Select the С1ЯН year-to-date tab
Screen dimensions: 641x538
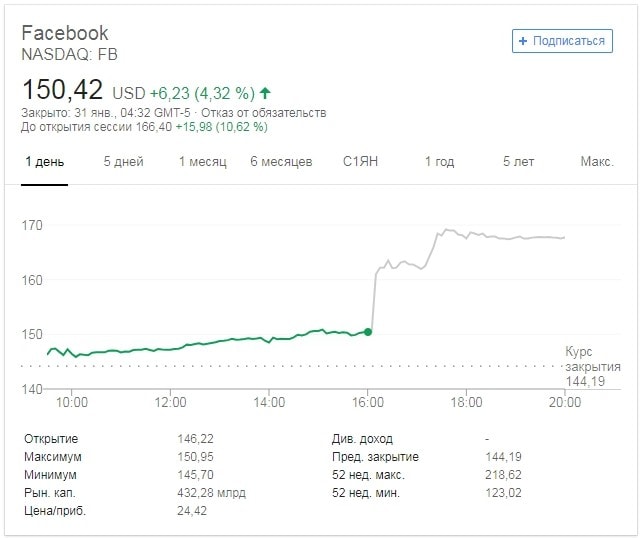point(360,162)
